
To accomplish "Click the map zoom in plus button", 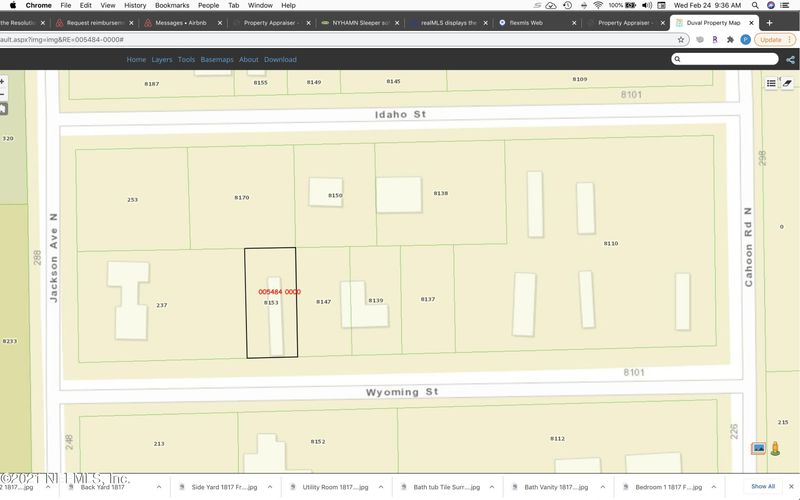I will [3, 82].
